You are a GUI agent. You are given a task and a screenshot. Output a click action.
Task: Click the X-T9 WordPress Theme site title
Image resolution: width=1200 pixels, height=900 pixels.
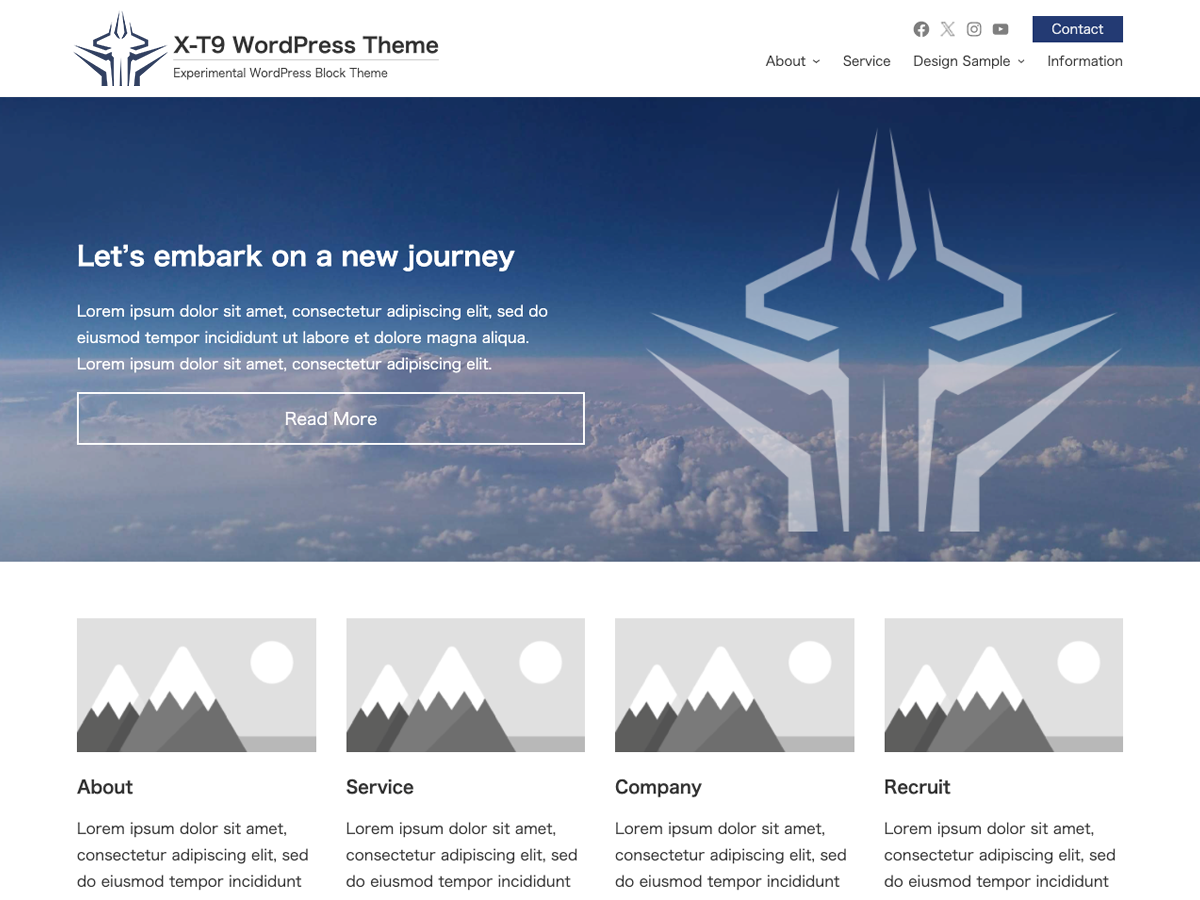pos(306,45)
